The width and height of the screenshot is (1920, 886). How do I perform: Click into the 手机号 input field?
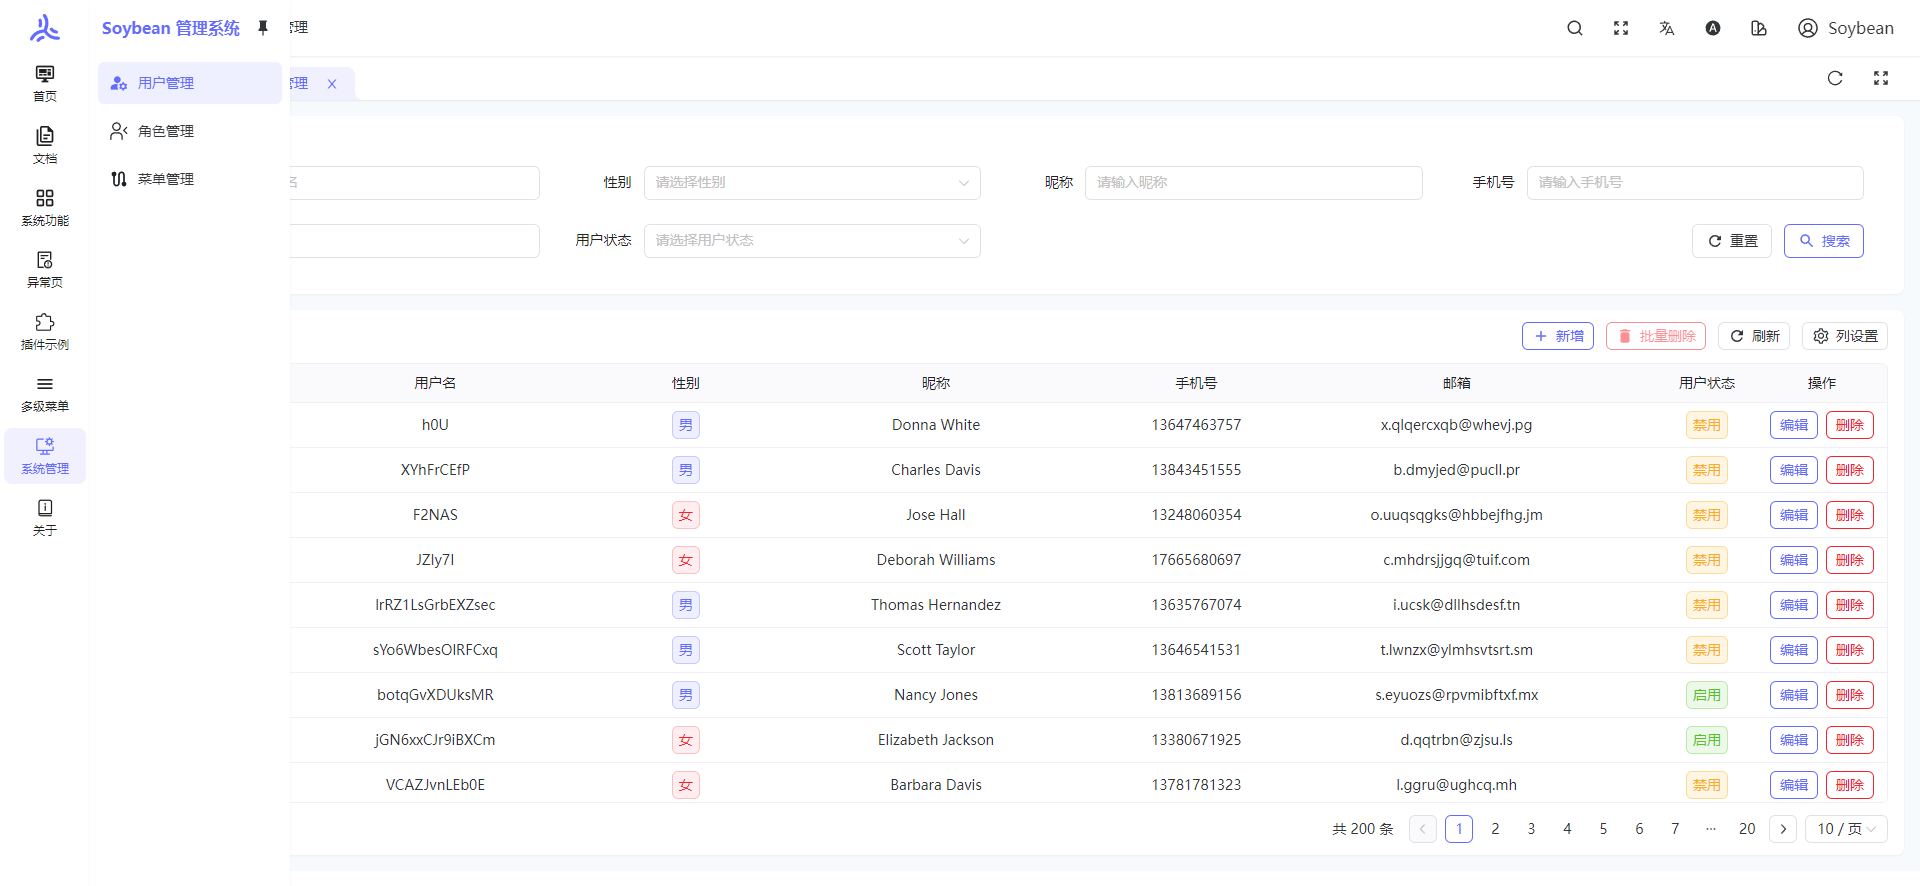(x=1694, y=183)
